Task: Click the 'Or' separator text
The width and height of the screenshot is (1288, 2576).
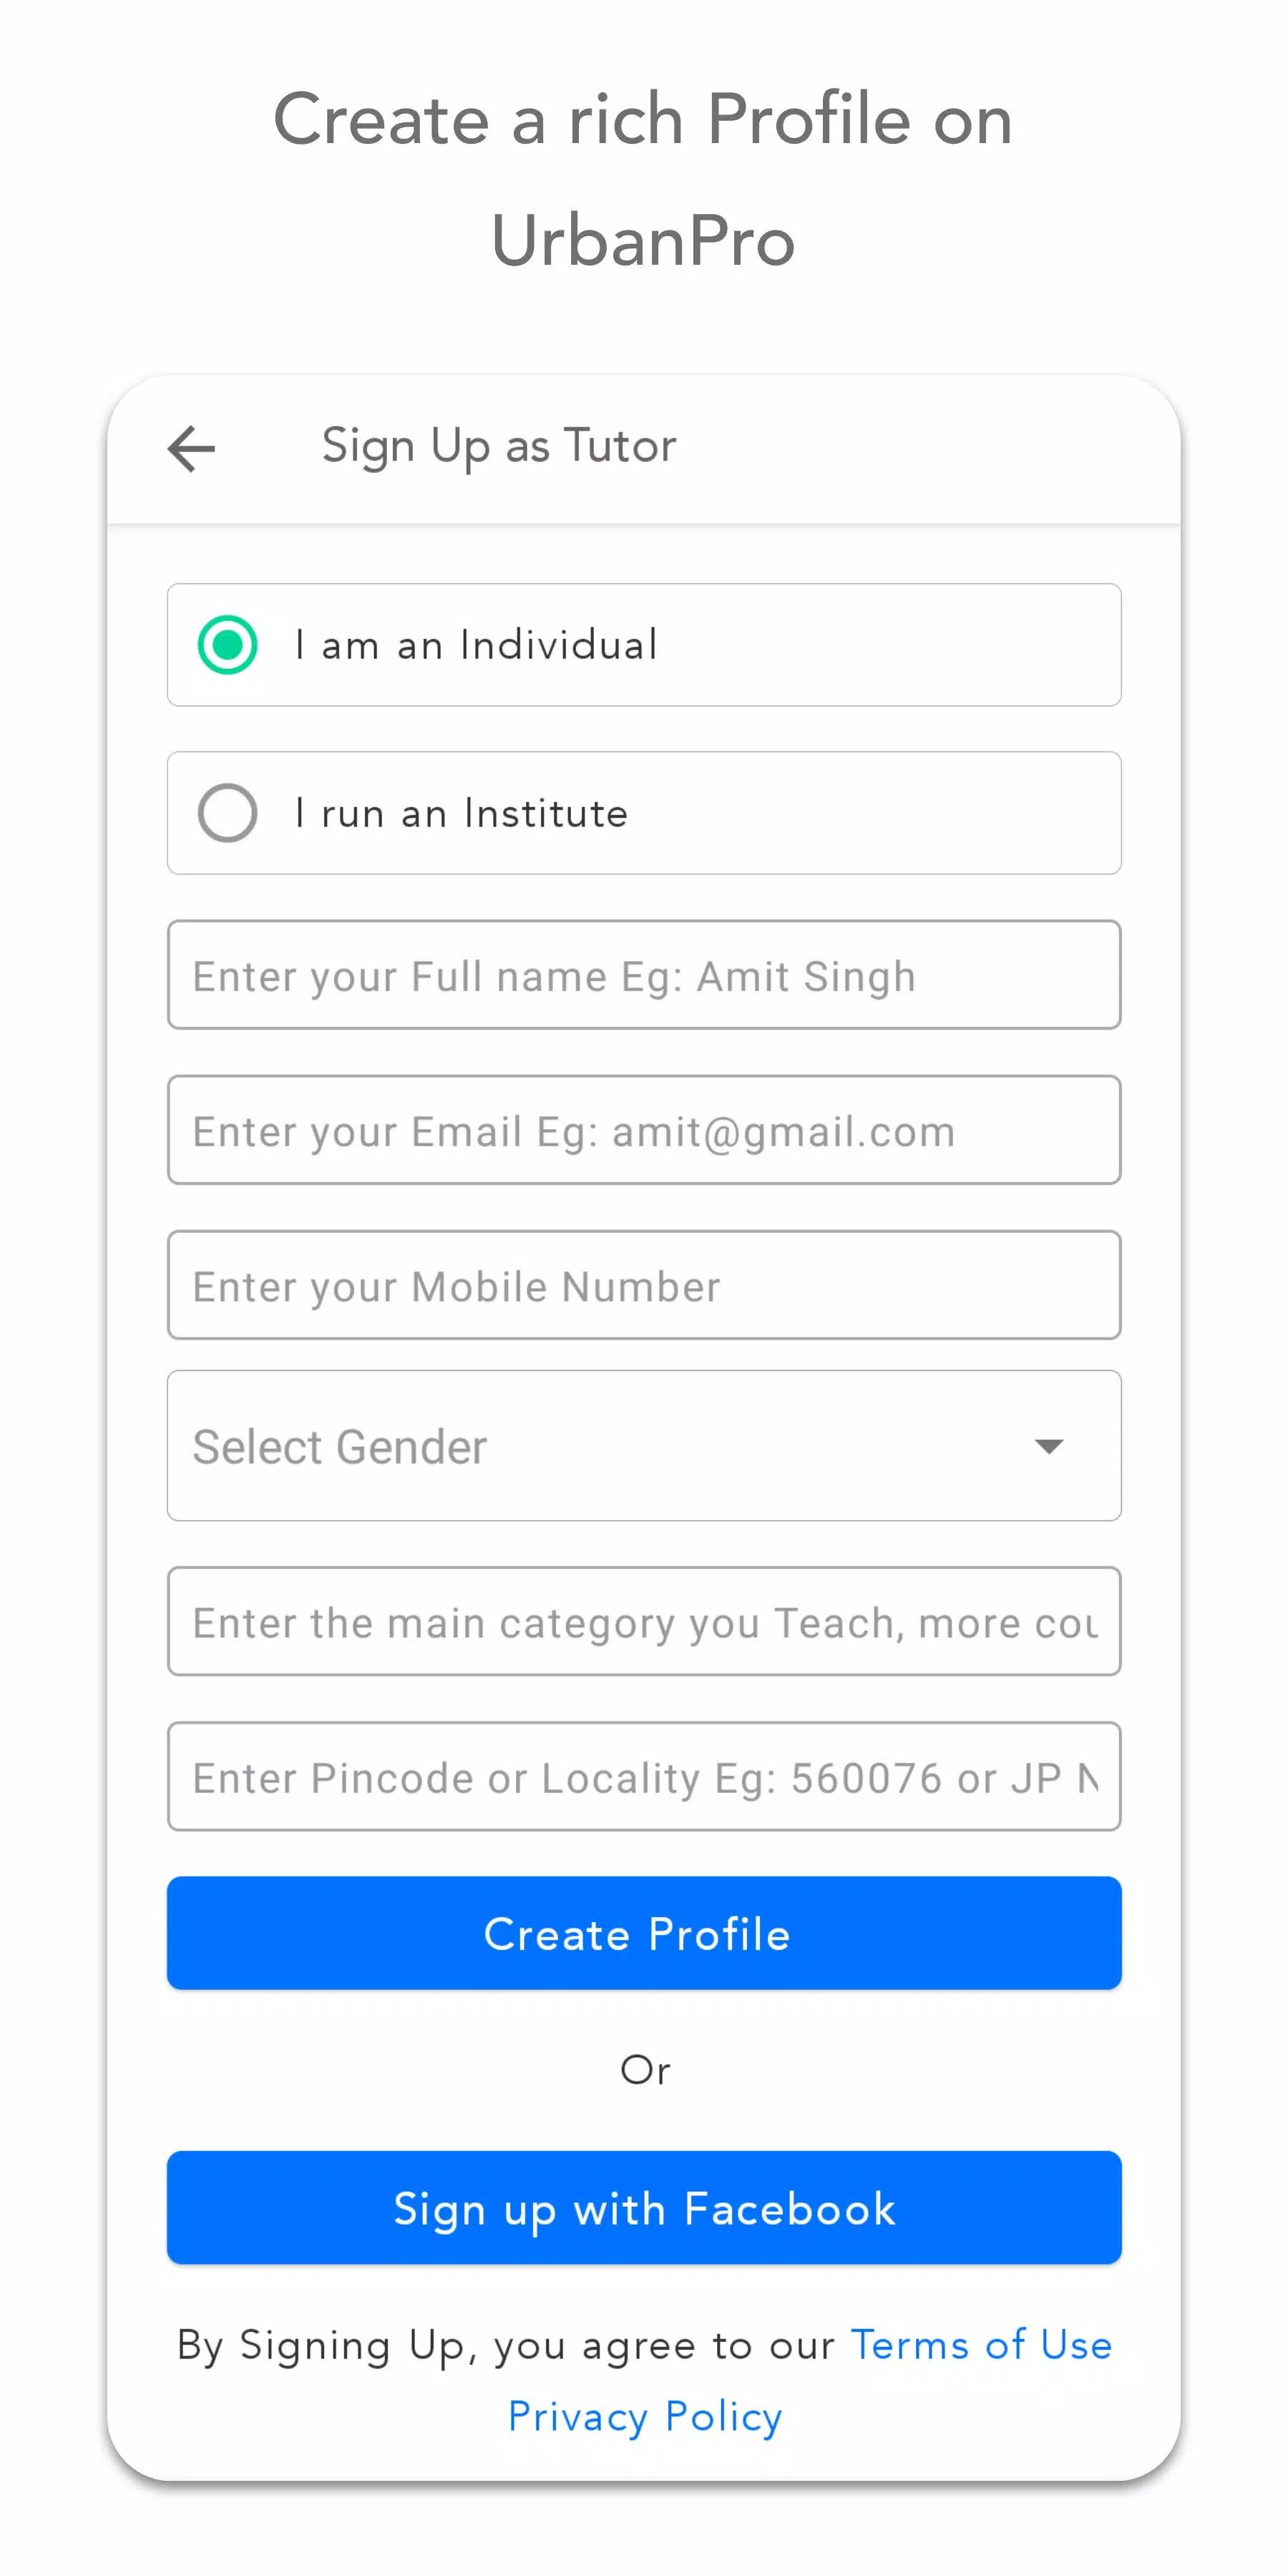Action: [645, 2071]
